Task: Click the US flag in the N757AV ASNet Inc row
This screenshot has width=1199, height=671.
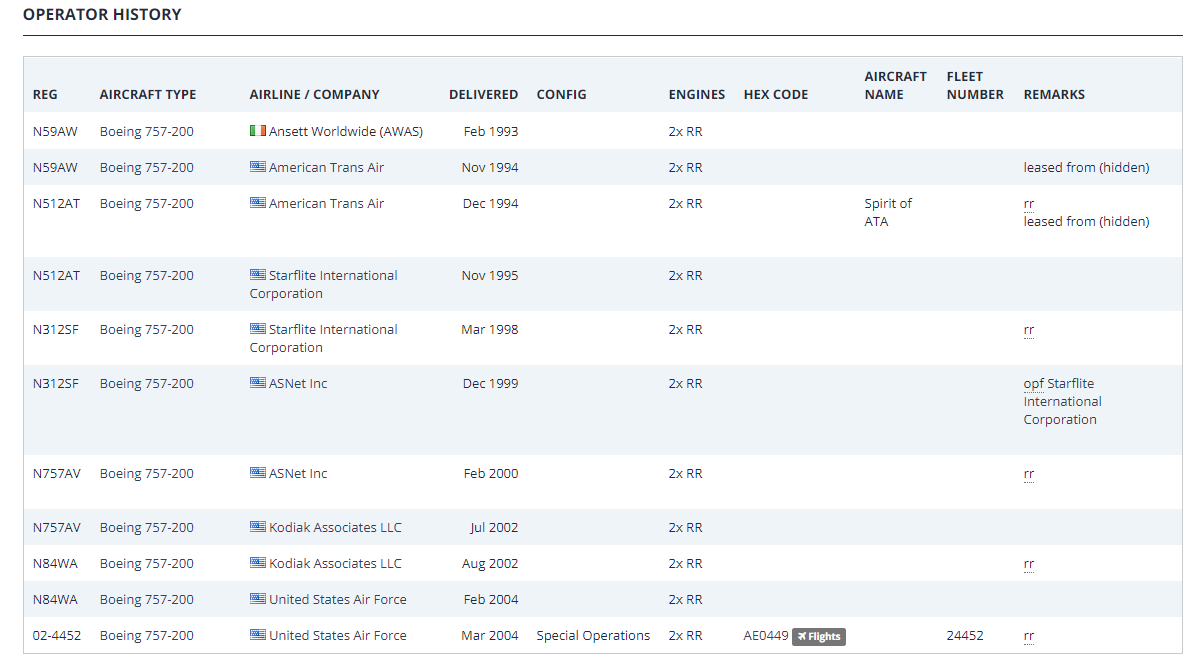Action: 258,473
